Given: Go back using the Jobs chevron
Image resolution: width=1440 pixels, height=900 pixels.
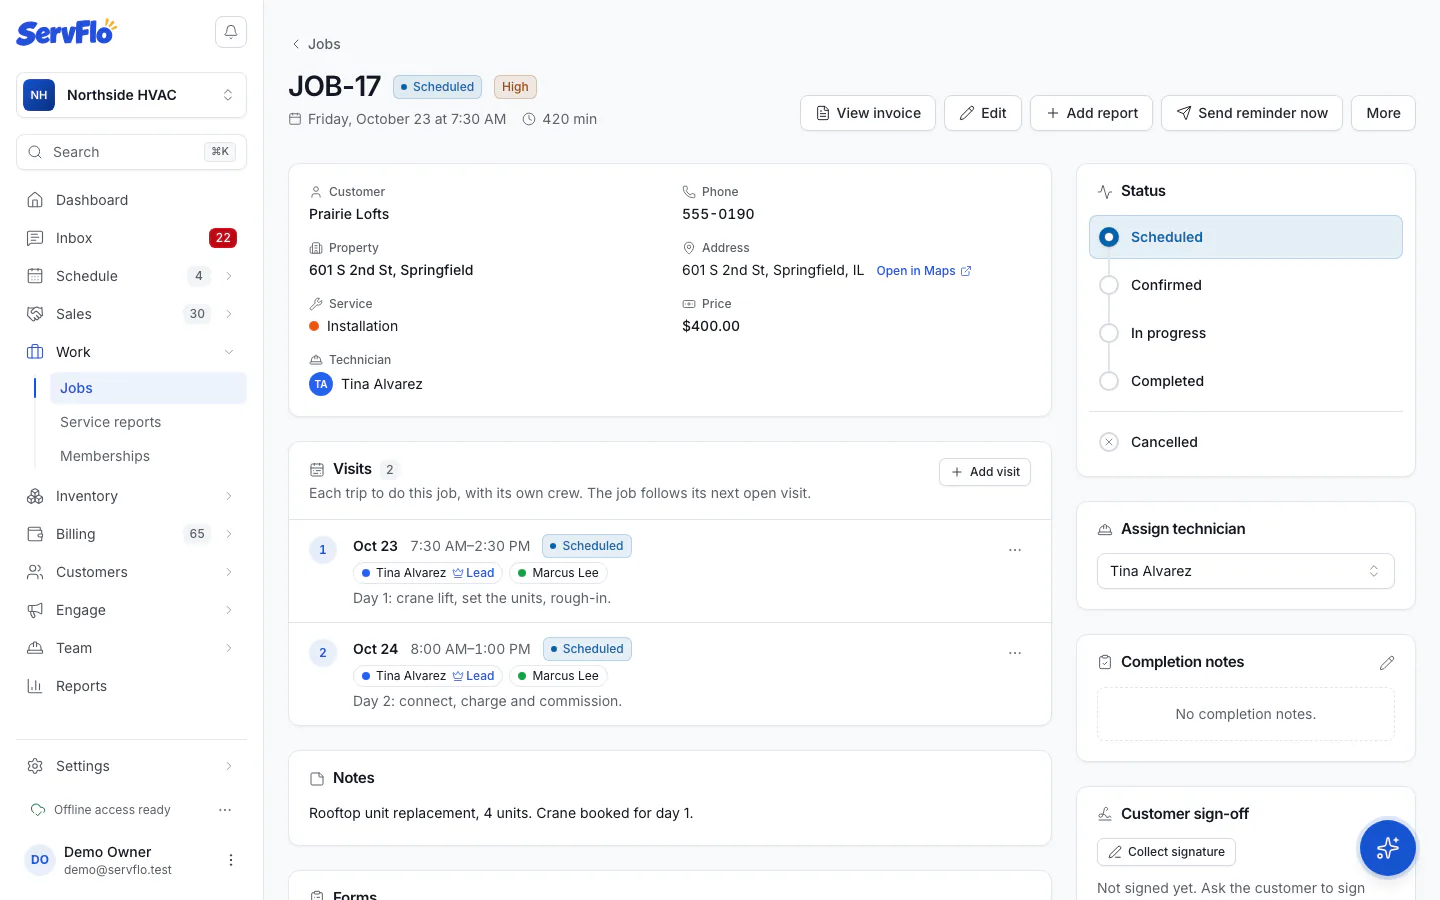Looking at the screenshot, I should [x=296, y=44].
